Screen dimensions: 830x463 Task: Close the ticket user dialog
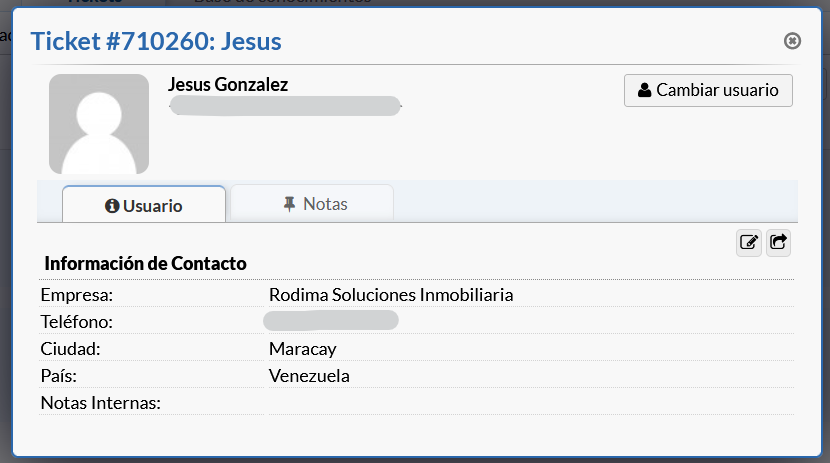(x=792, y=41)
